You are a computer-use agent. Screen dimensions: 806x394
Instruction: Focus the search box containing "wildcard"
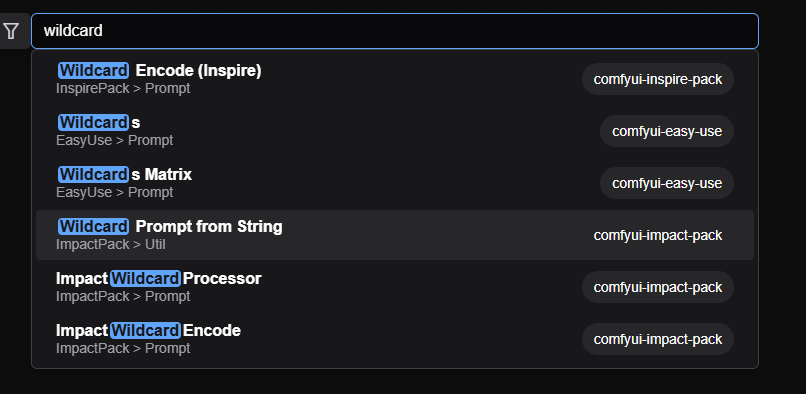click(395, 31)
